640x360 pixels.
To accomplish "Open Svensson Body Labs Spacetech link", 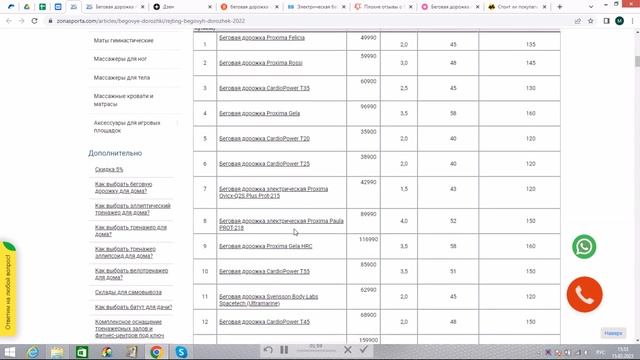I will pyautogui.click(x=268, y=300).
